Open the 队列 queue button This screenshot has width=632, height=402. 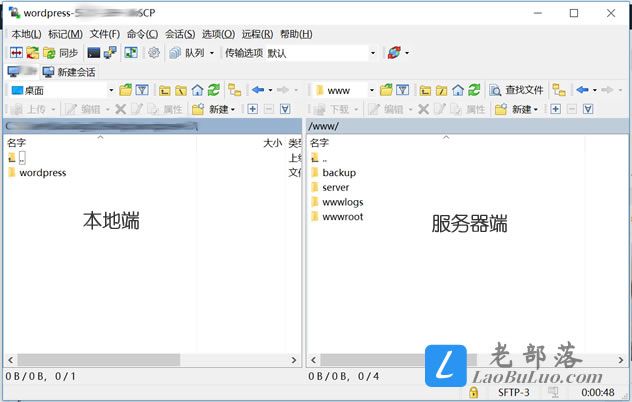(187, 53)
